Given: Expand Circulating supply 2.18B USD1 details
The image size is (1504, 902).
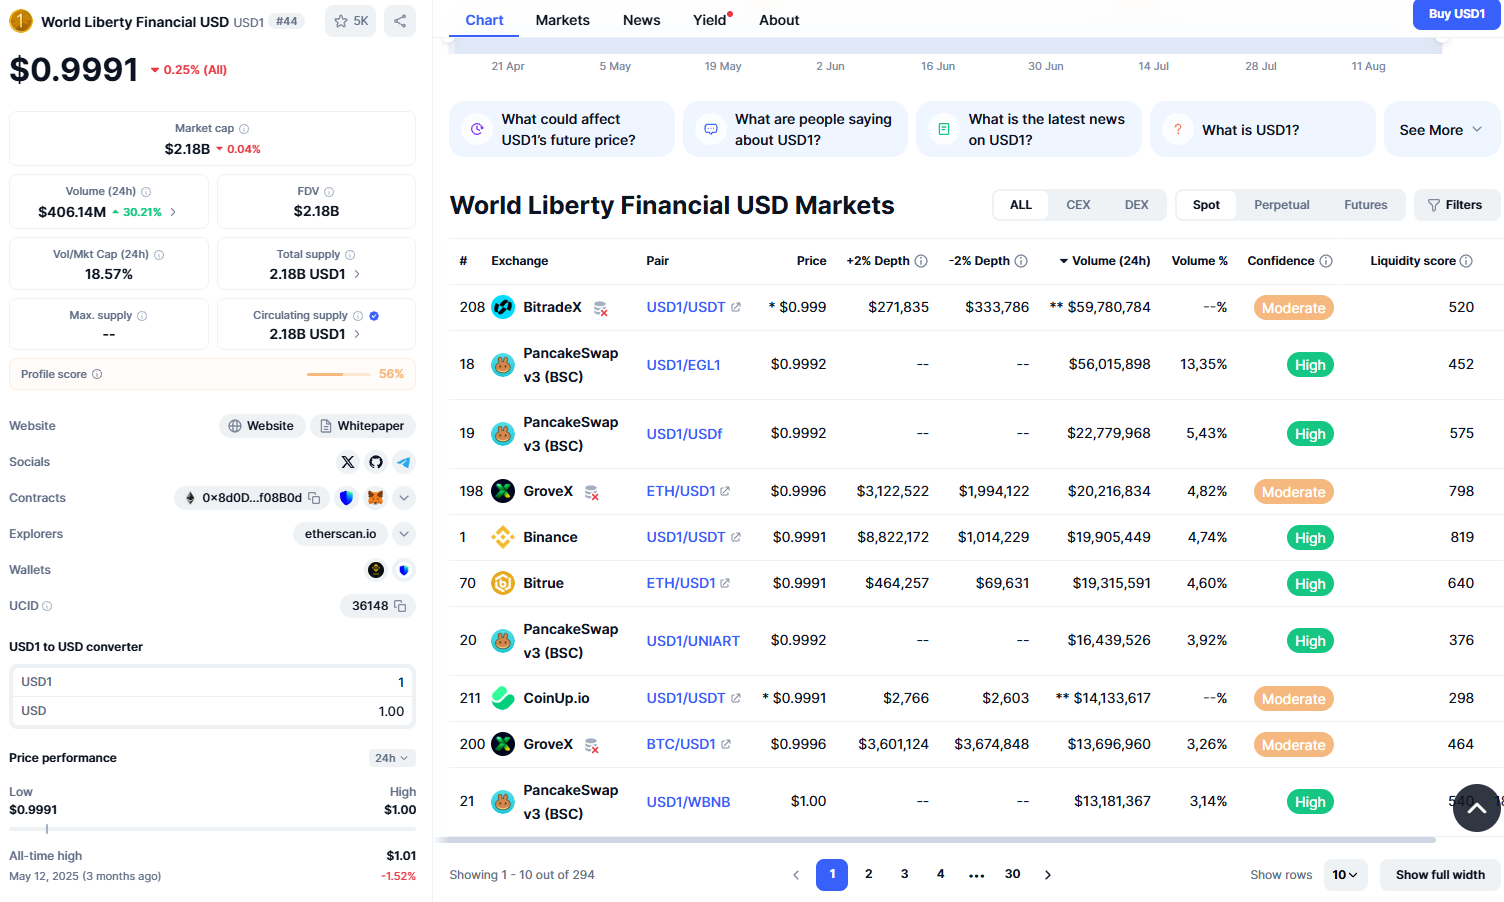Looking at the screenshot, I should [x=357, y=334].
